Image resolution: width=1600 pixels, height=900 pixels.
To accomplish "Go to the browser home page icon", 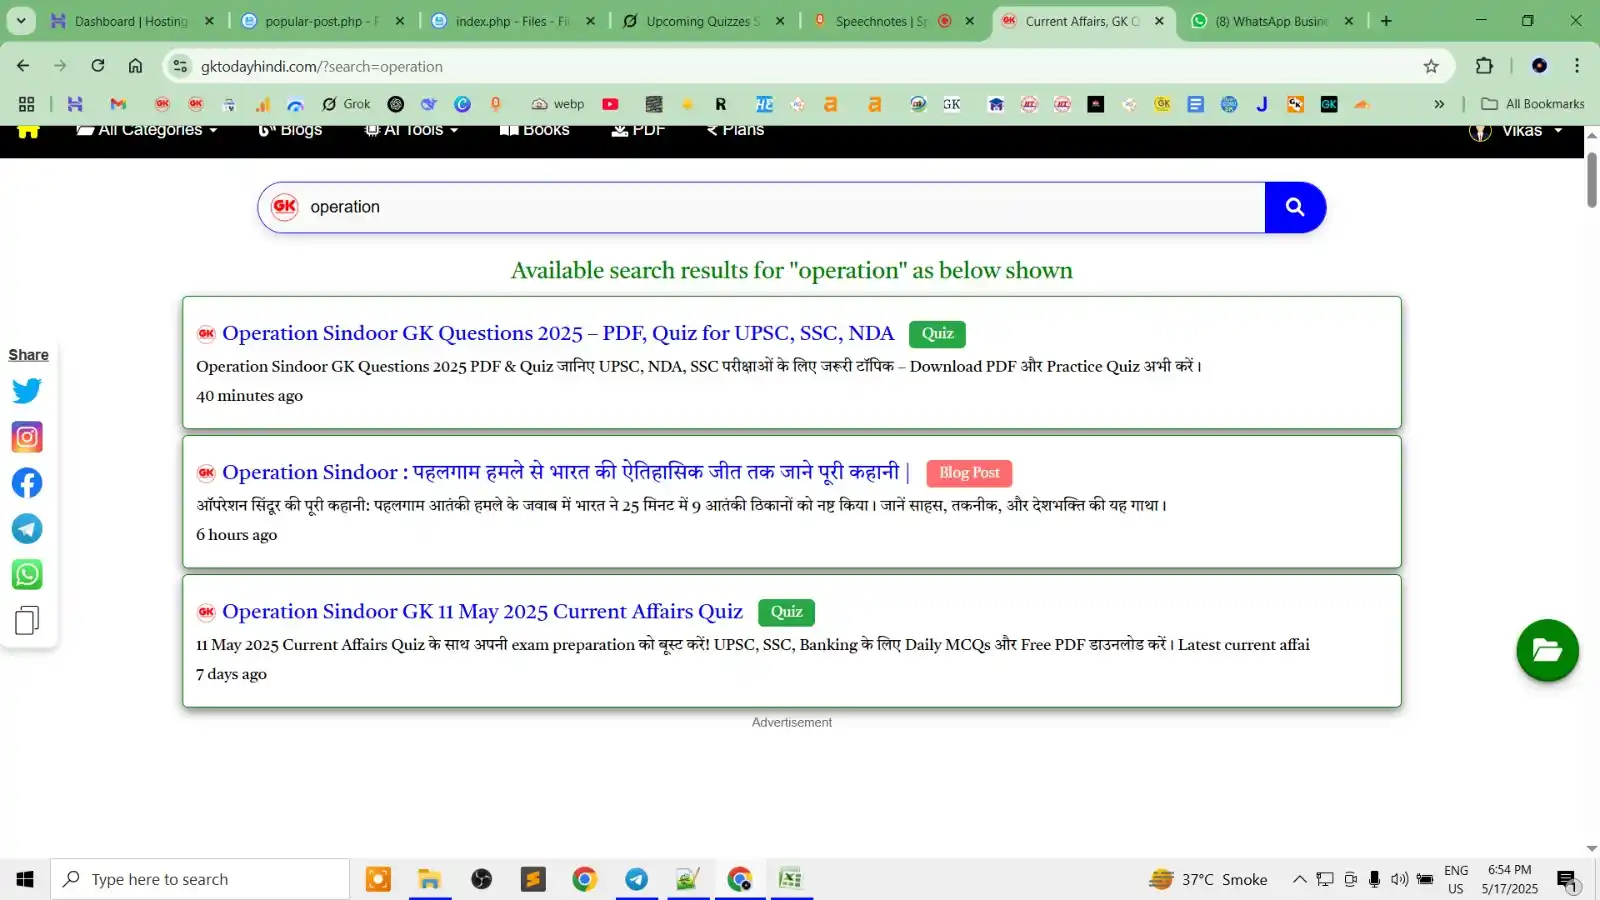I will [135, 66].
